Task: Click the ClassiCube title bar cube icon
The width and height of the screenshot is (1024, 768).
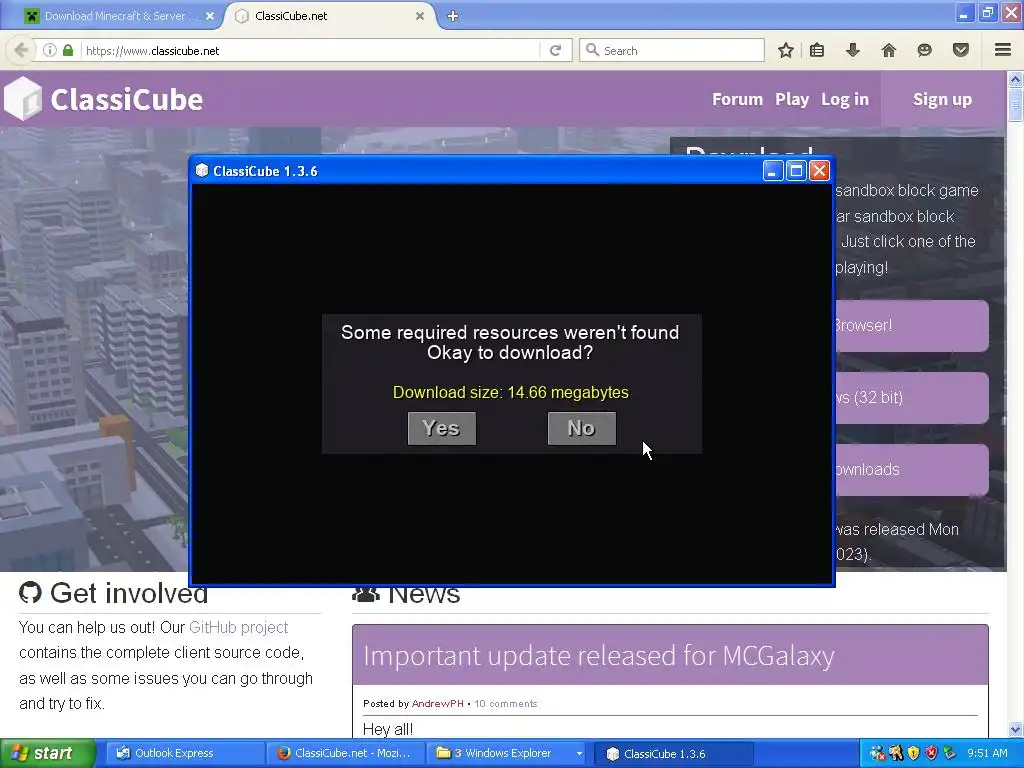Action: [x=202, y=170]
